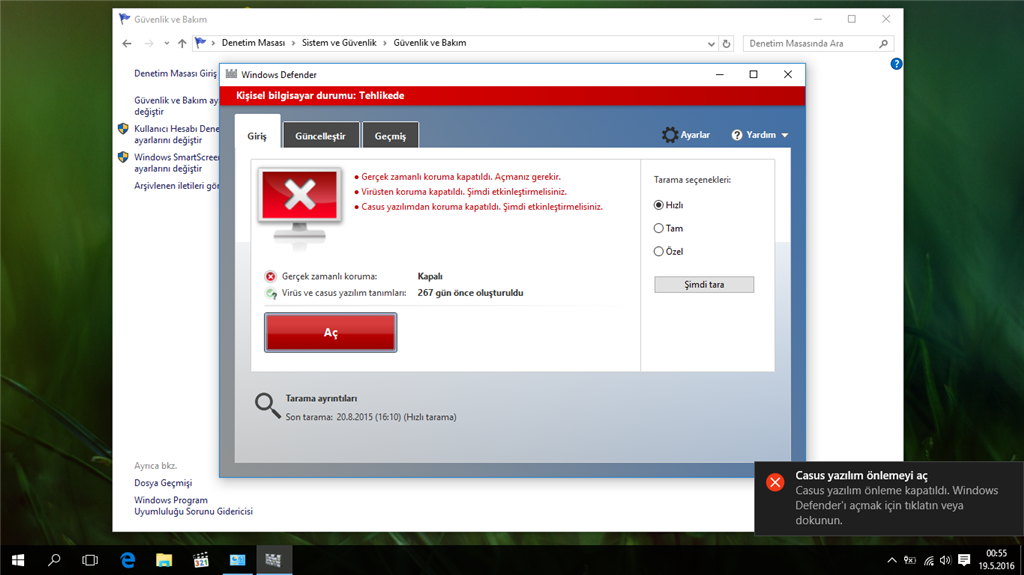1024x575 pixels.
Task: Click the virus definitions status icon
Action: [x=270, y=293]
